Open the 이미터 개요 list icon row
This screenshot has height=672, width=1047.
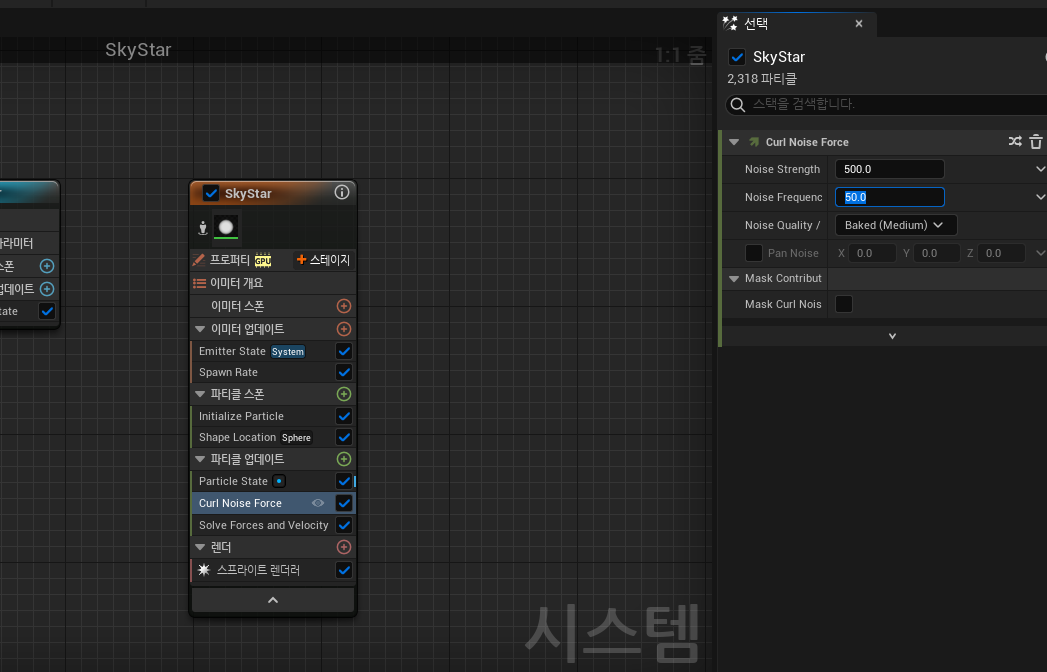coord(199,283)
